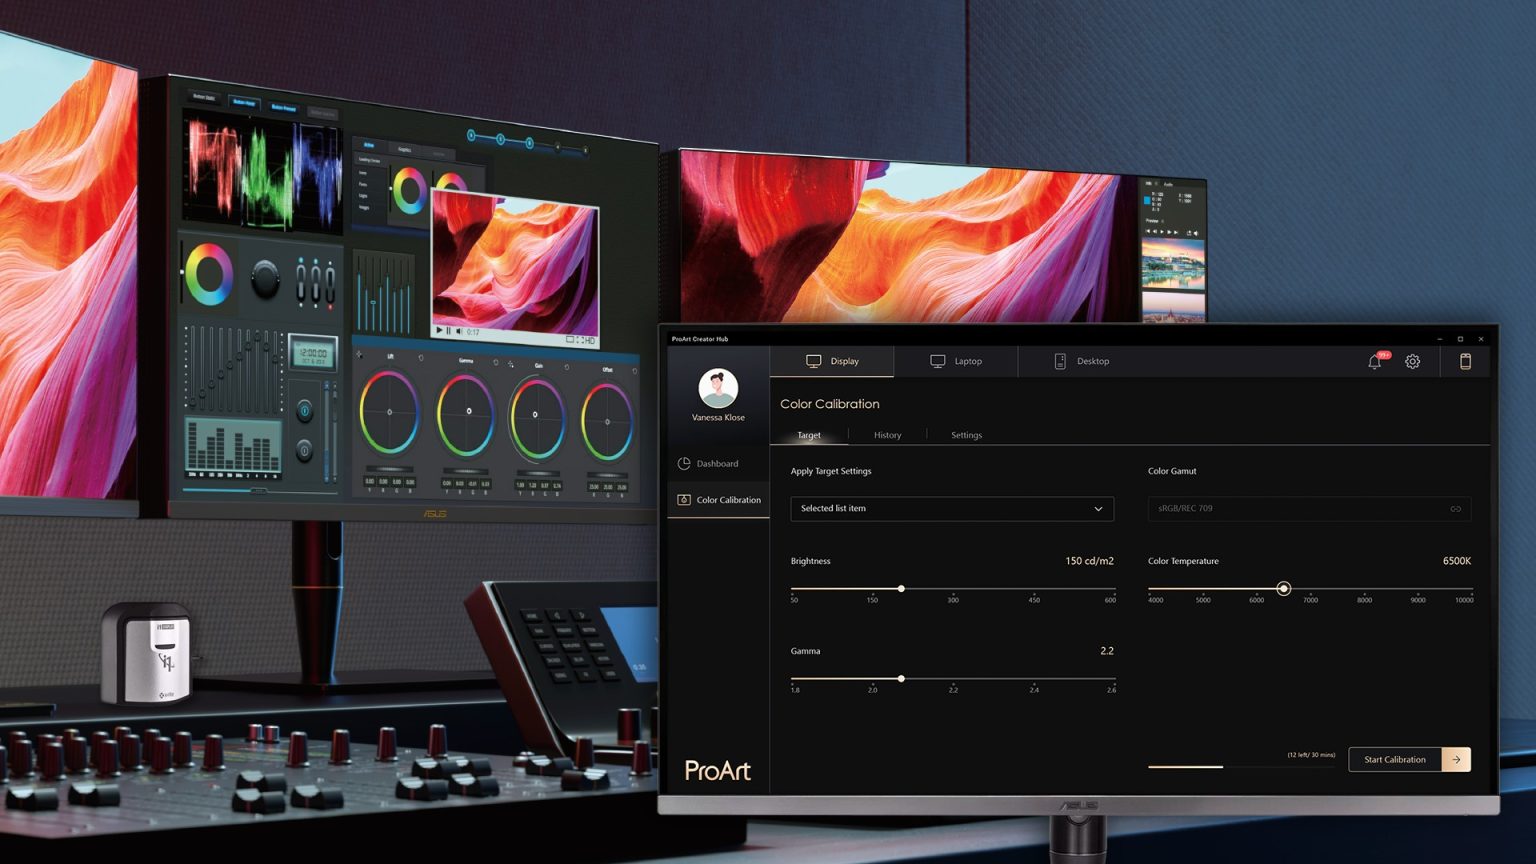Adjust the Color Temperature slider to 6500K

point(1284,589)
